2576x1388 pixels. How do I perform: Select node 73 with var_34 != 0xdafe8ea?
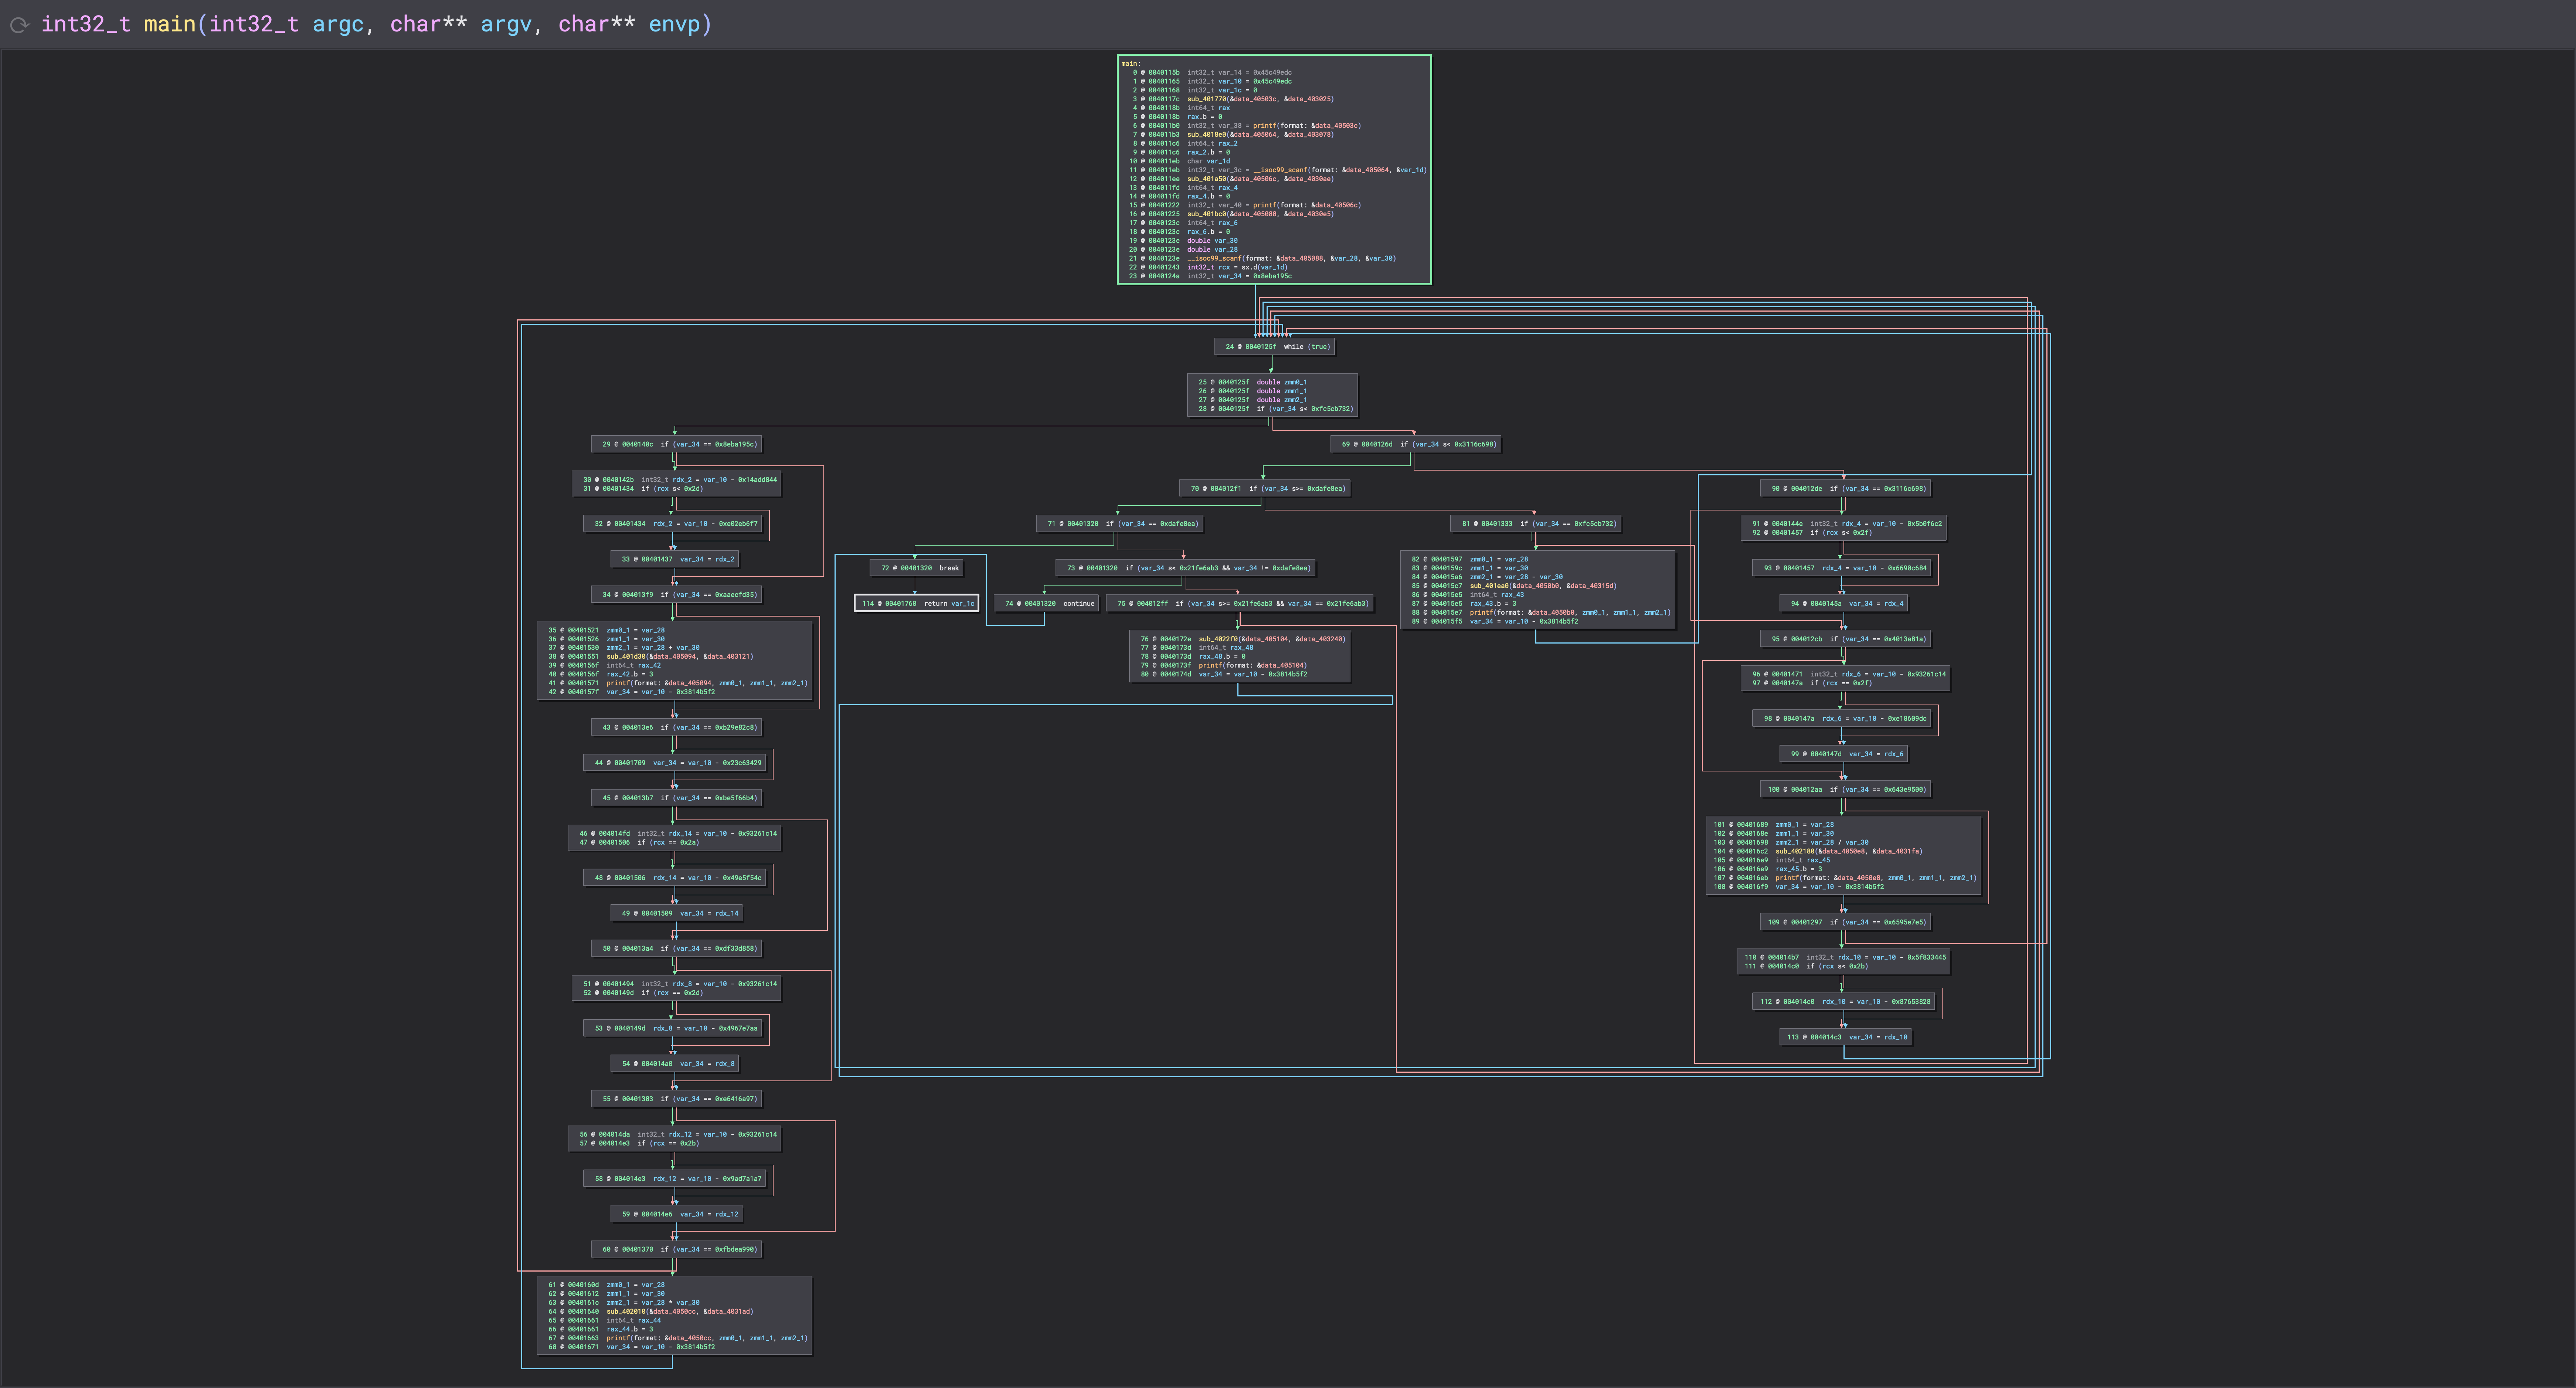click(1186, 568)
